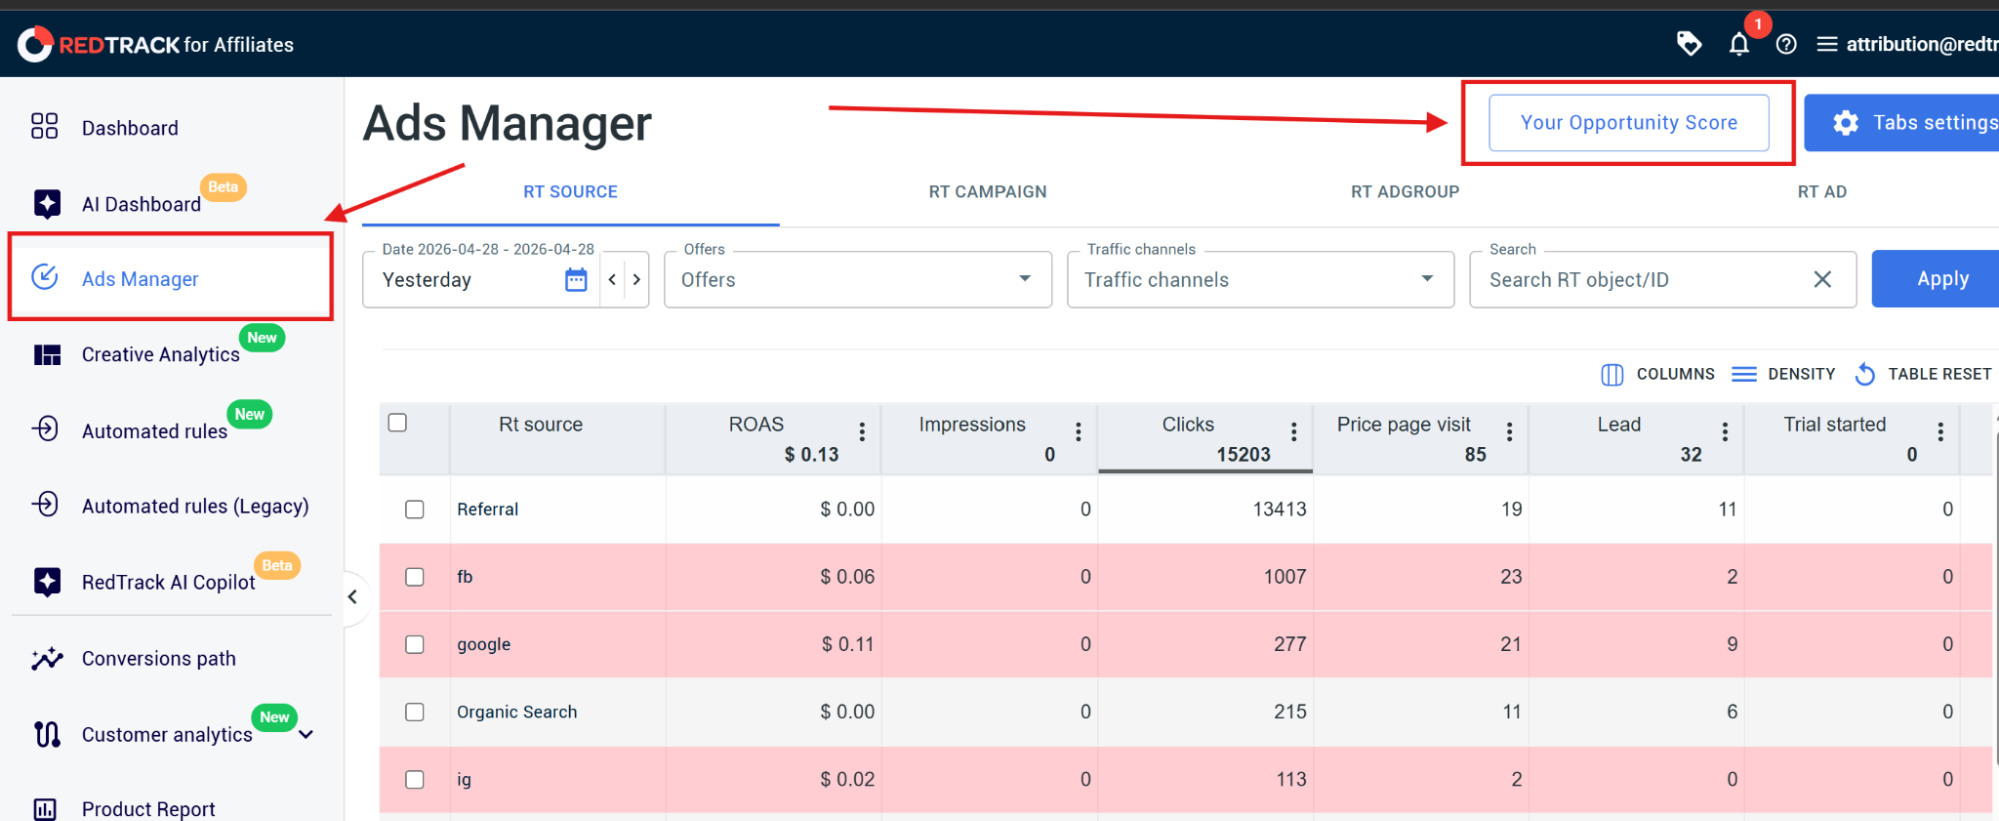
Task: Click ROAS value $ 0.11
Action: click(x=848, y=645)
